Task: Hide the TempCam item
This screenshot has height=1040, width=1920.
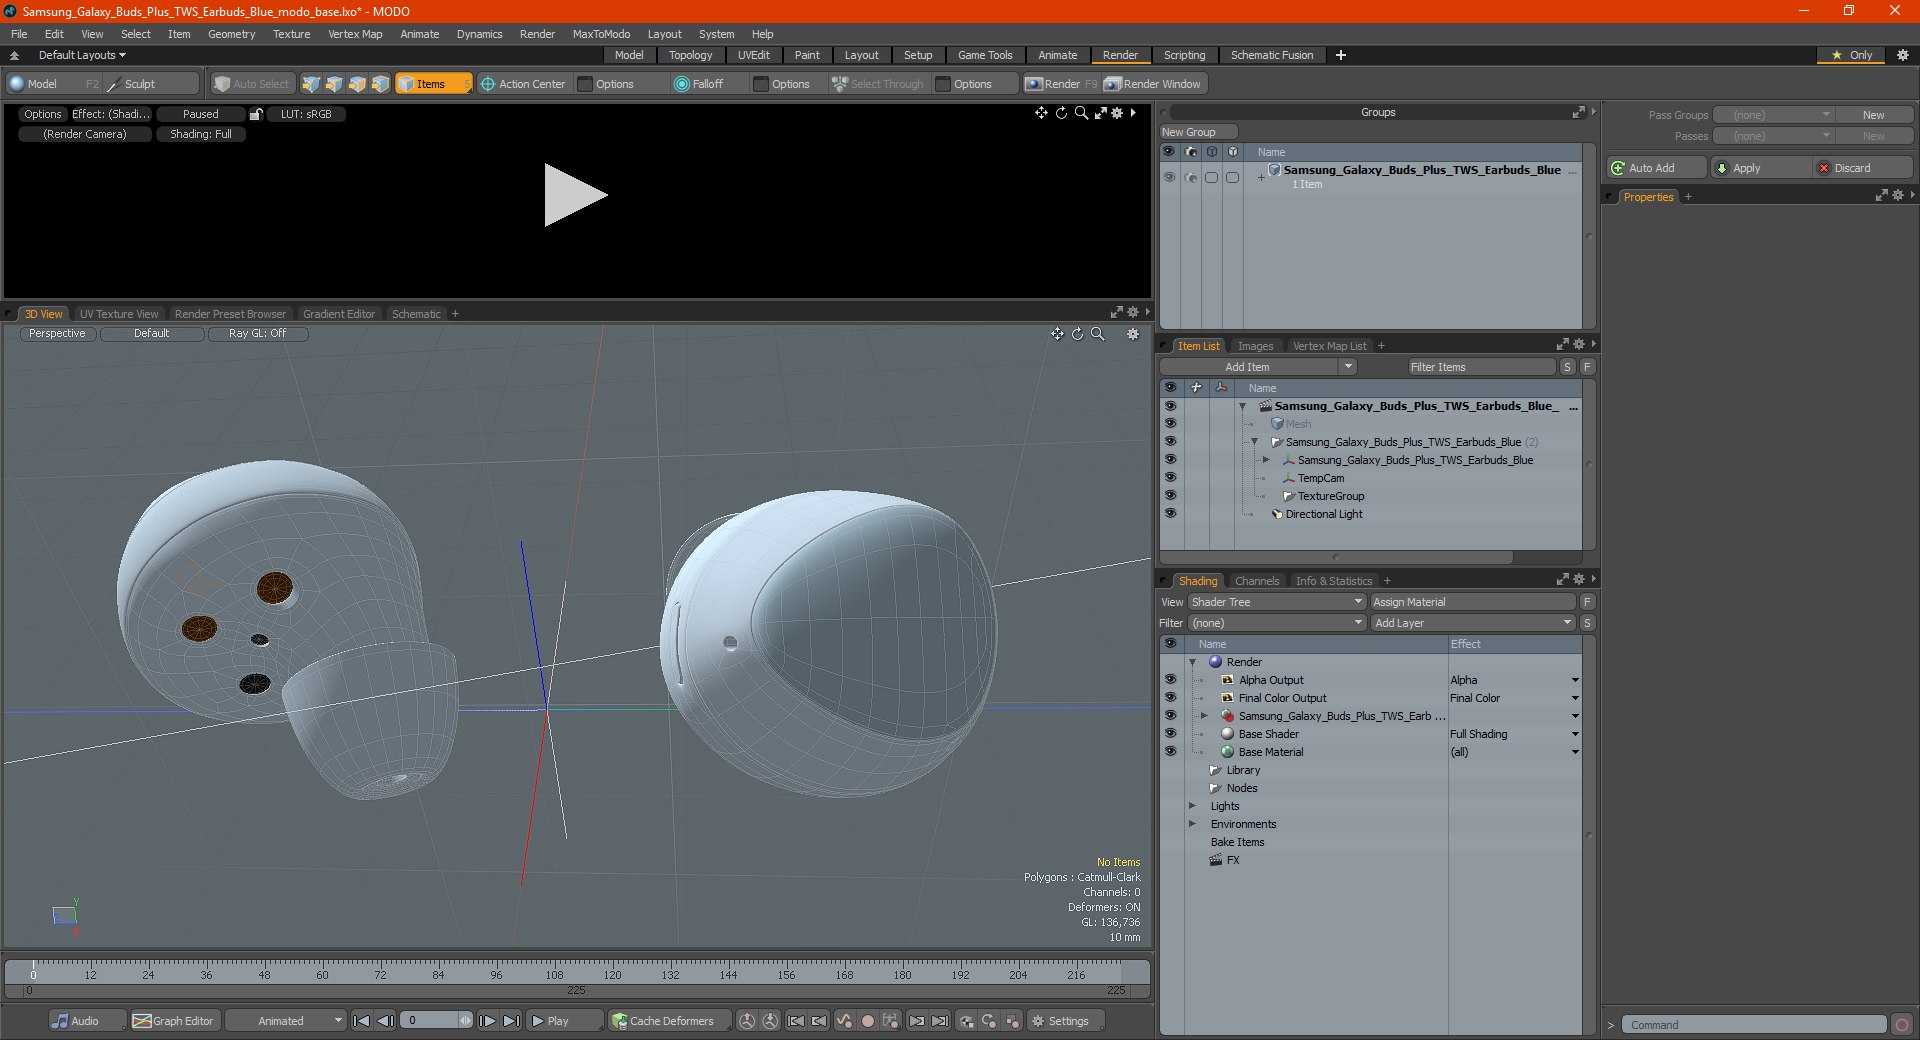Action: (1170, 478)
